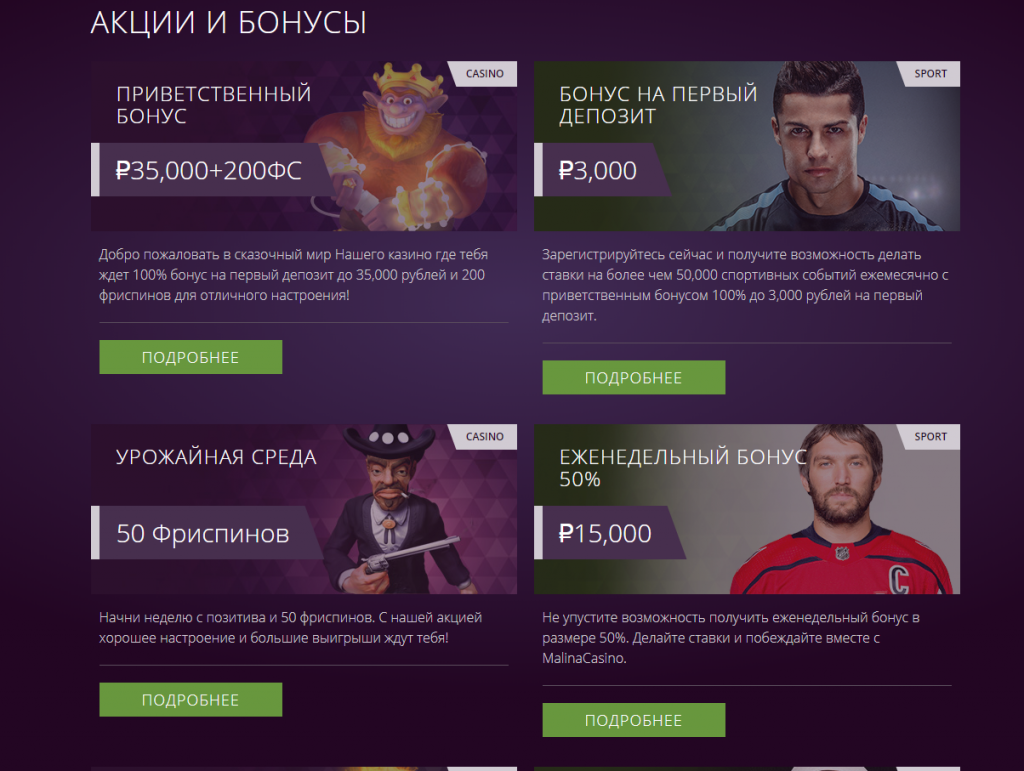Screen dimensions: 1024x771
Task: Click the 50 Фриспинов label
Action: click(203, 533)
